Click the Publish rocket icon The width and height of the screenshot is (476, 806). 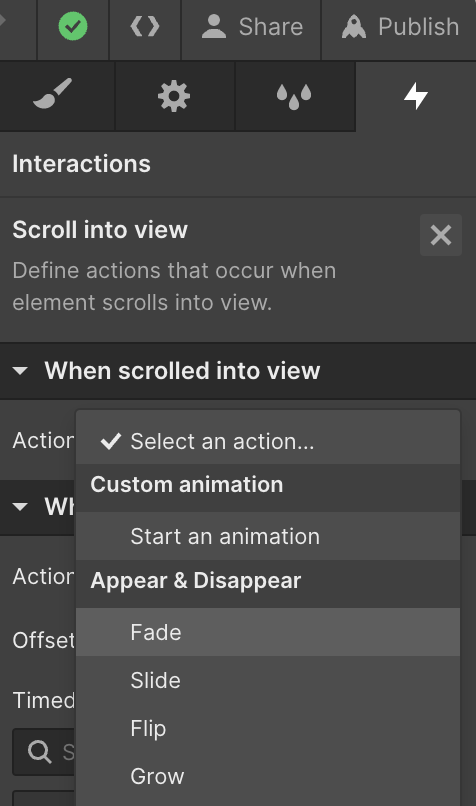coord(354,26)
